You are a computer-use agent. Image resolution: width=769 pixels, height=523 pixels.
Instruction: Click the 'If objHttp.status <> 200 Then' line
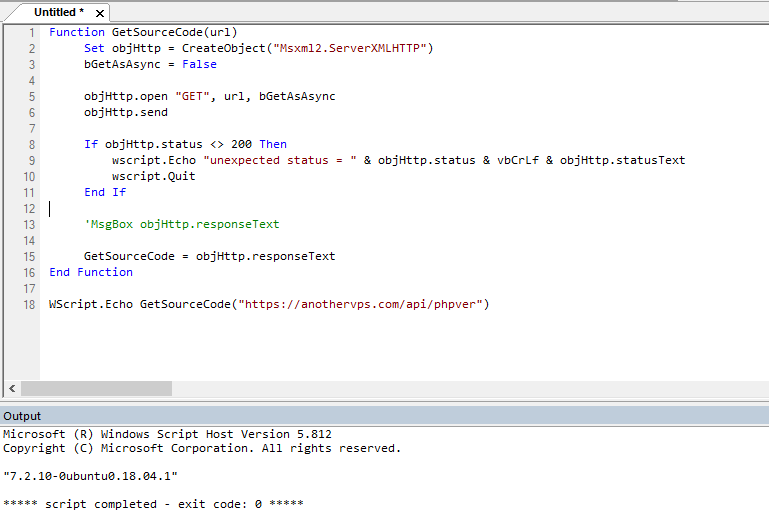click(185, 144)
